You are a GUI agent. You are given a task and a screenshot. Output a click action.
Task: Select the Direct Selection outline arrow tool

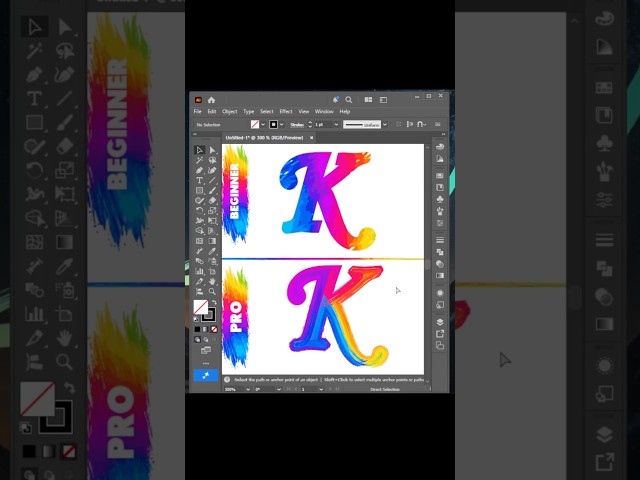click(200, 150)
